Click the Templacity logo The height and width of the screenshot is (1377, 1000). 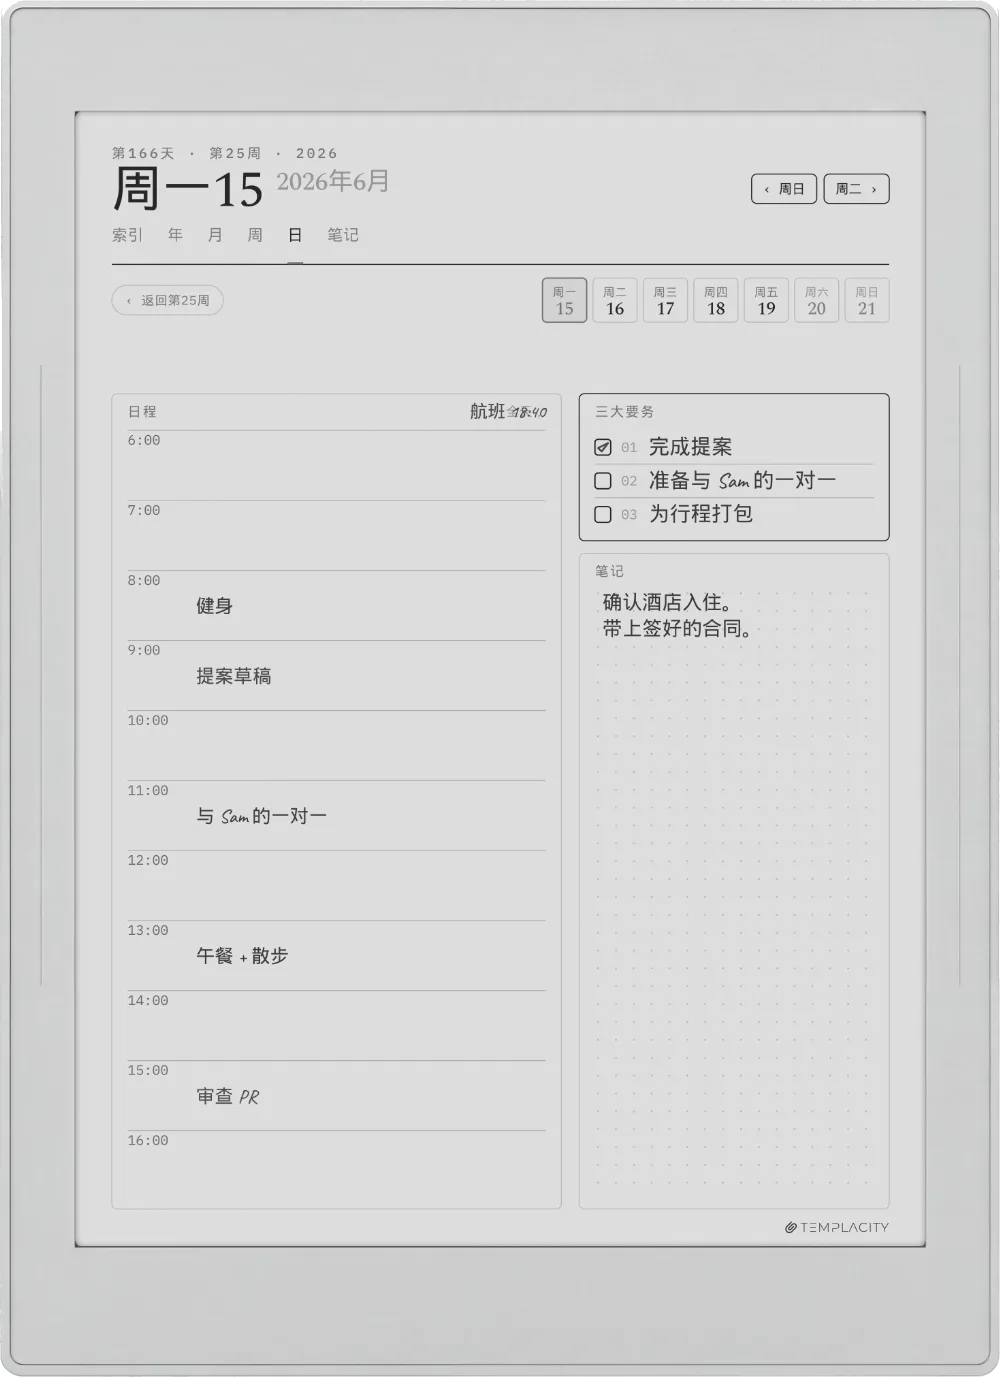click(x=837, y=1227)
